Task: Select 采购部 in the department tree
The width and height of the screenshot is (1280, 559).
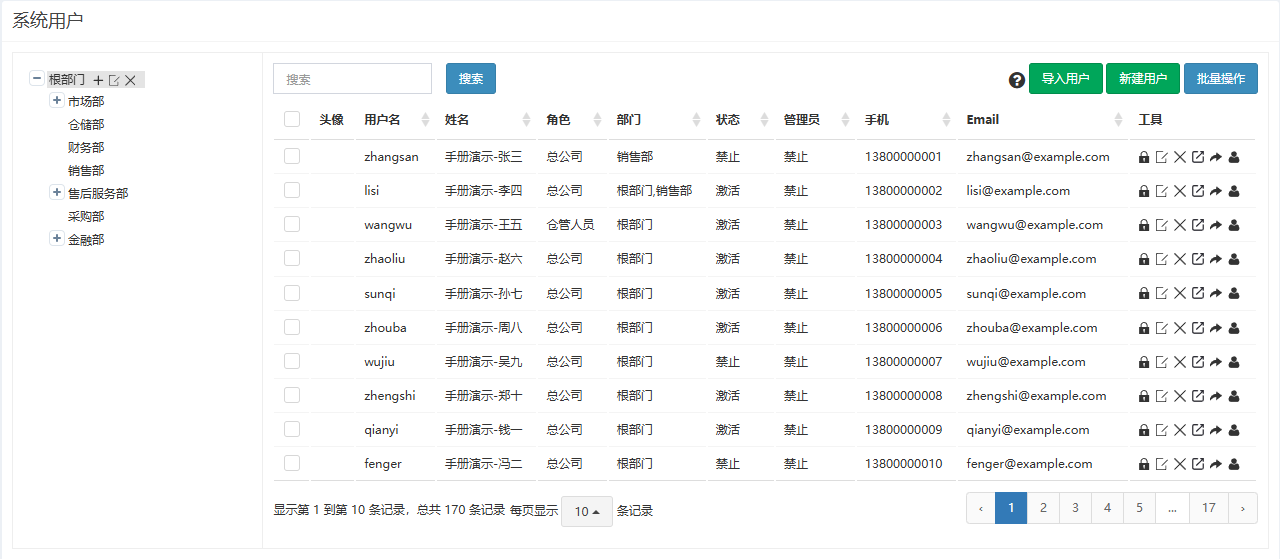Action: (x=86, y=217)
